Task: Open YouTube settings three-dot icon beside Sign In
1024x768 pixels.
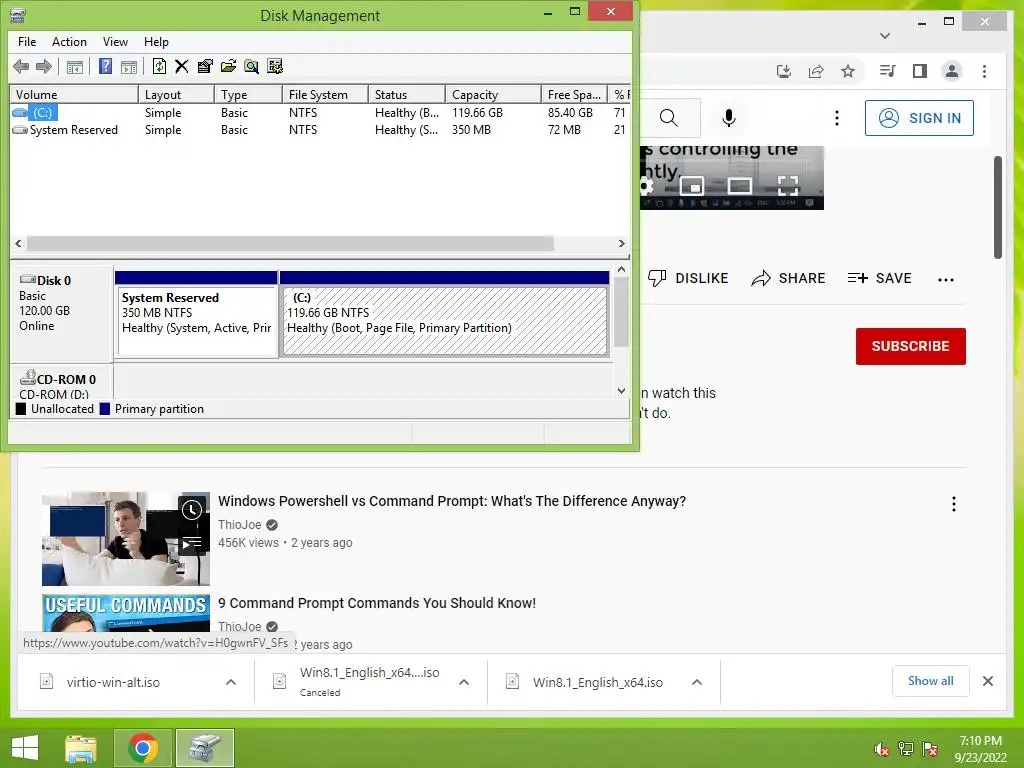Action: 837,118
